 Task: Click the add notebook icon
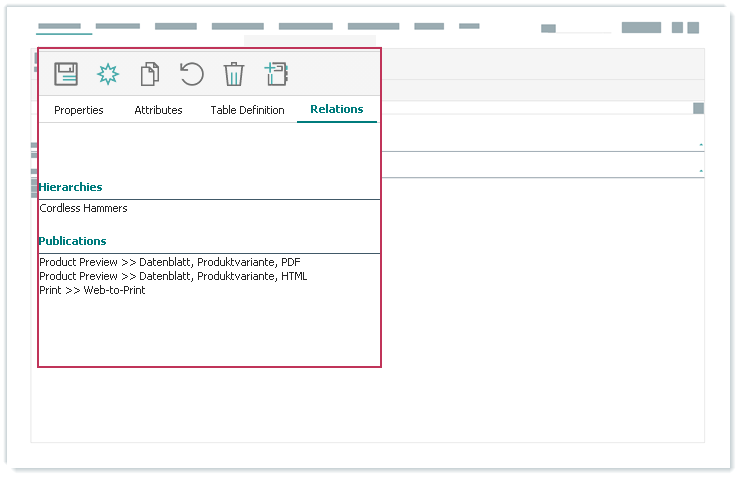point(276,74)
